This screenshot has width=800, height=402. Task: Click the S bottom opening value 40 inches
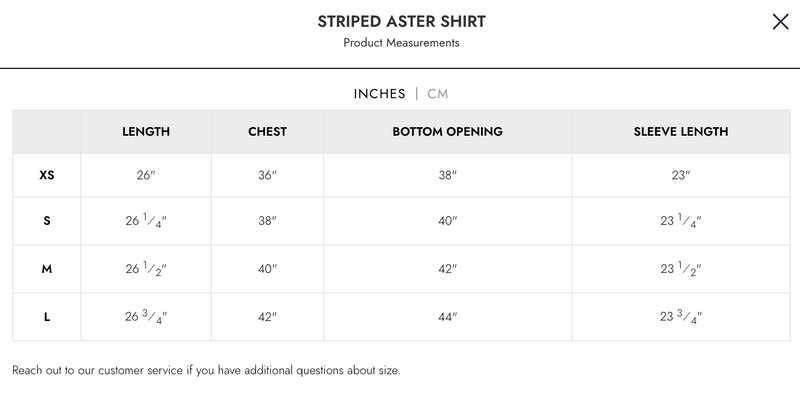[x=447, y=221]
